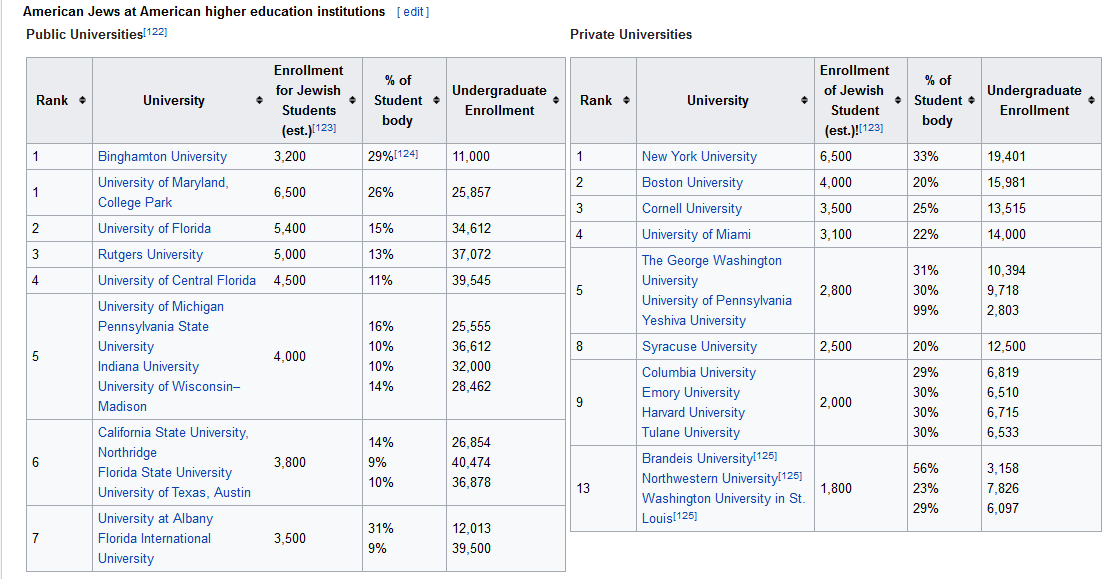Screen dimensions: 1119x579
Task: Sort public table by University name
Action: coord(259,101)
